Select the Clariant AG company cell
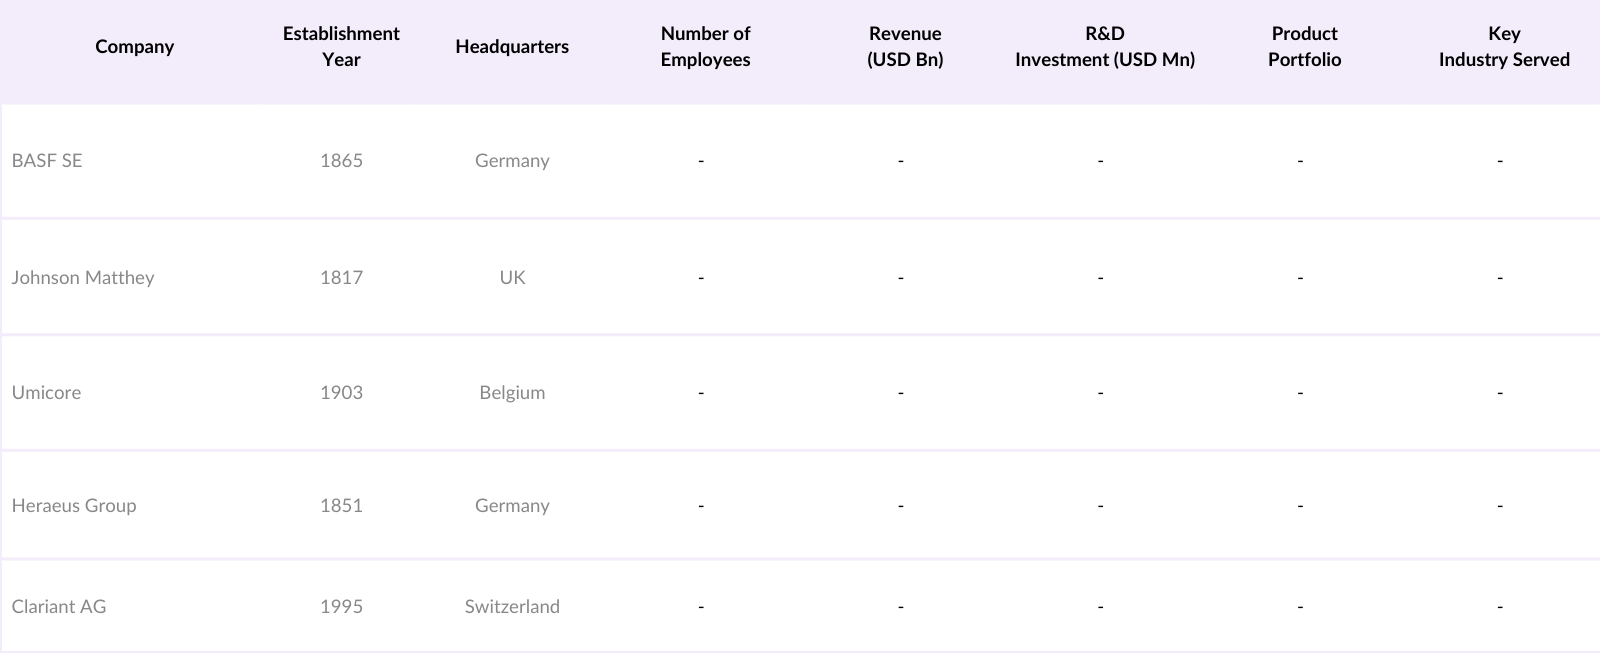 59,607
